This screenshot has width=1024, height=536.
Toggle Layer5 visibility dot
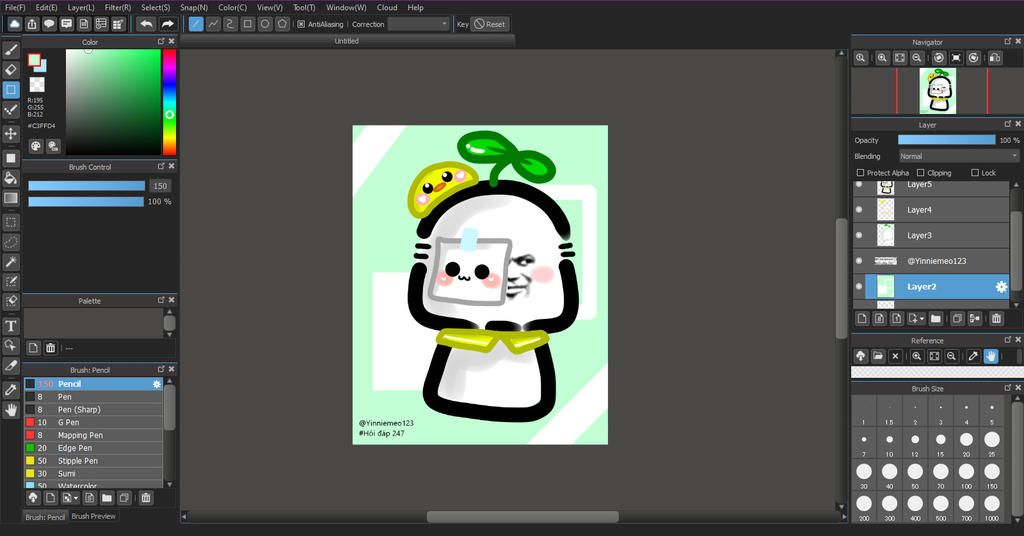click(x=859, y=185)
